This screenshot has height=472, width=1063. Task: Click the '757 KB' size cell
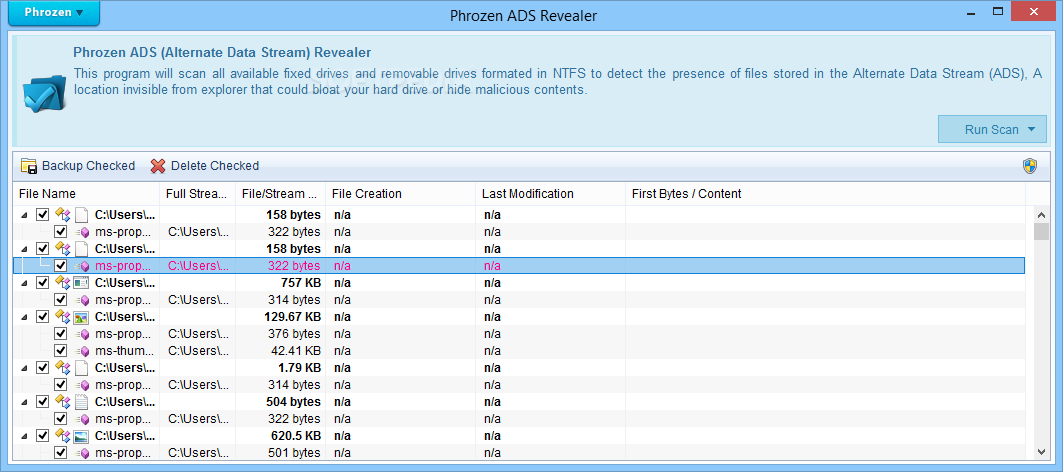(x=301, y=283)
